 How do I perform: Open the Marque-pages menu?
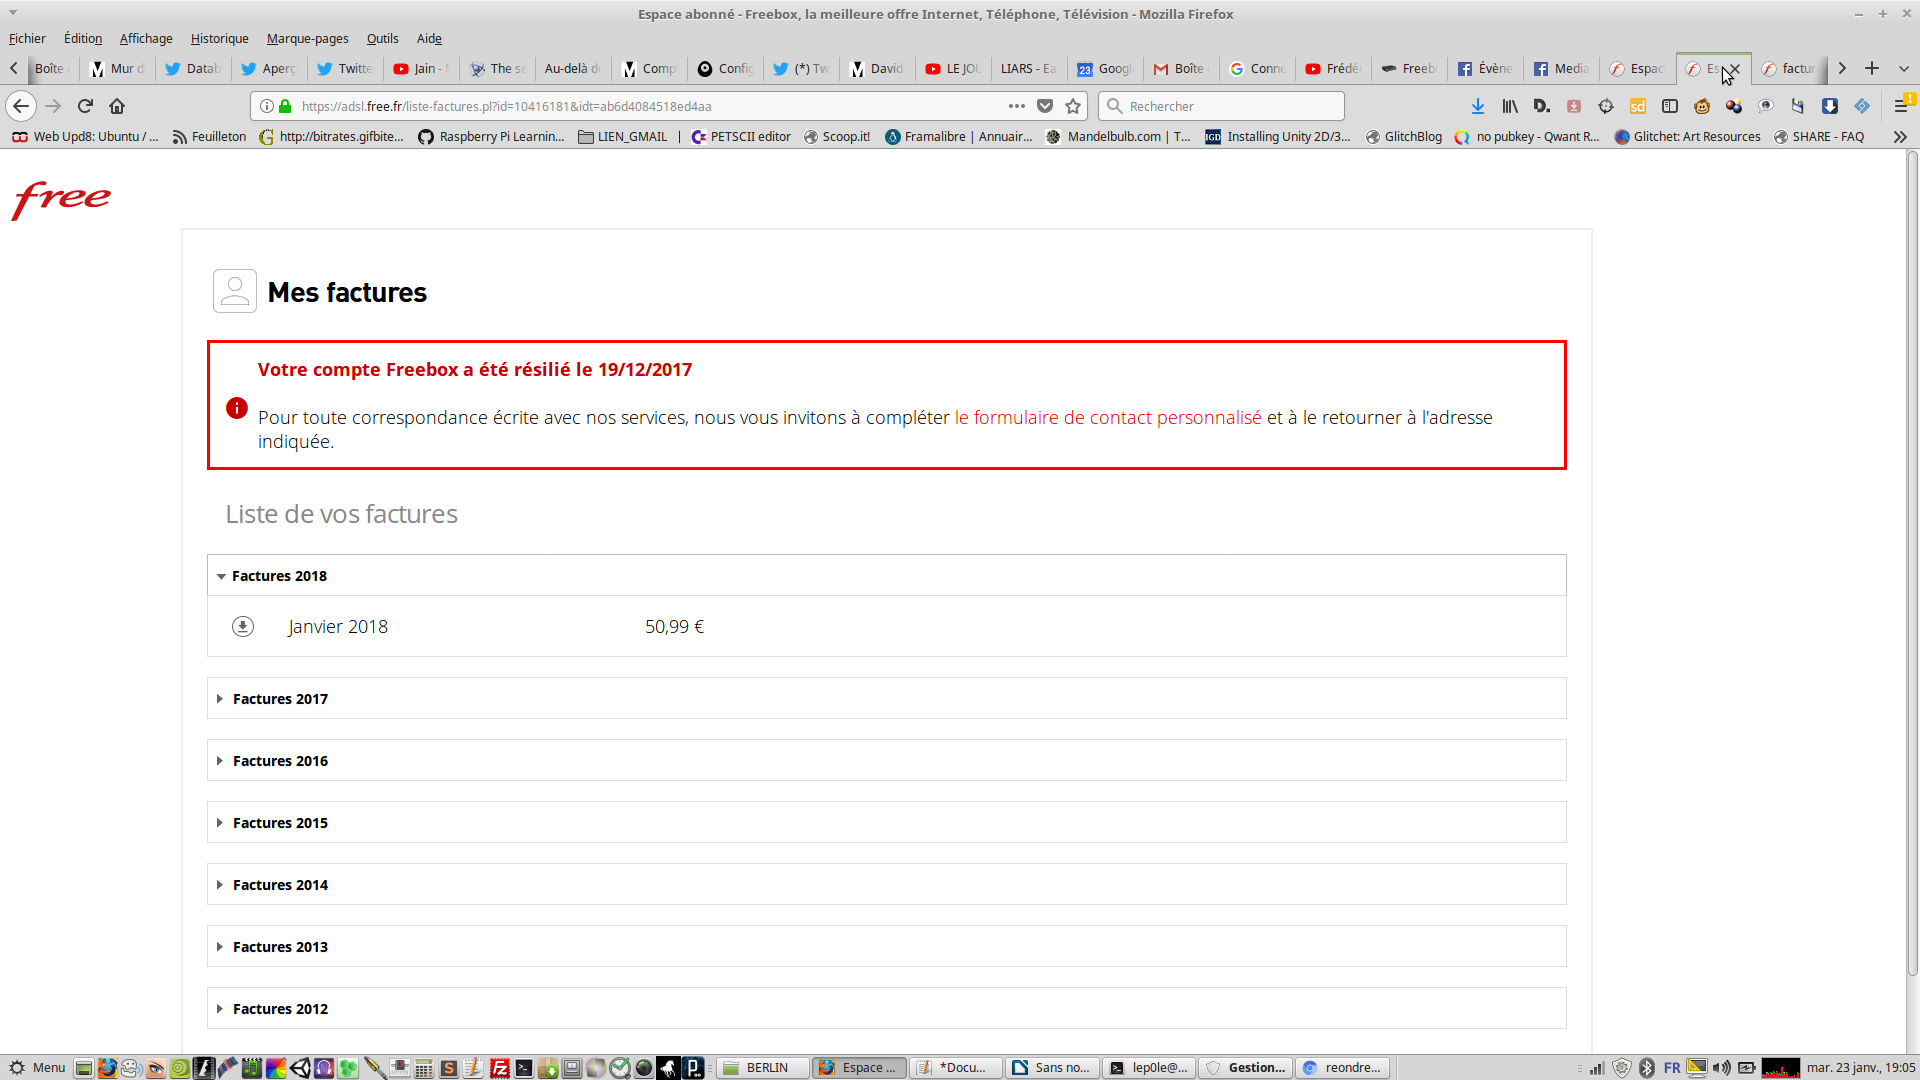(x=307, y=38)
